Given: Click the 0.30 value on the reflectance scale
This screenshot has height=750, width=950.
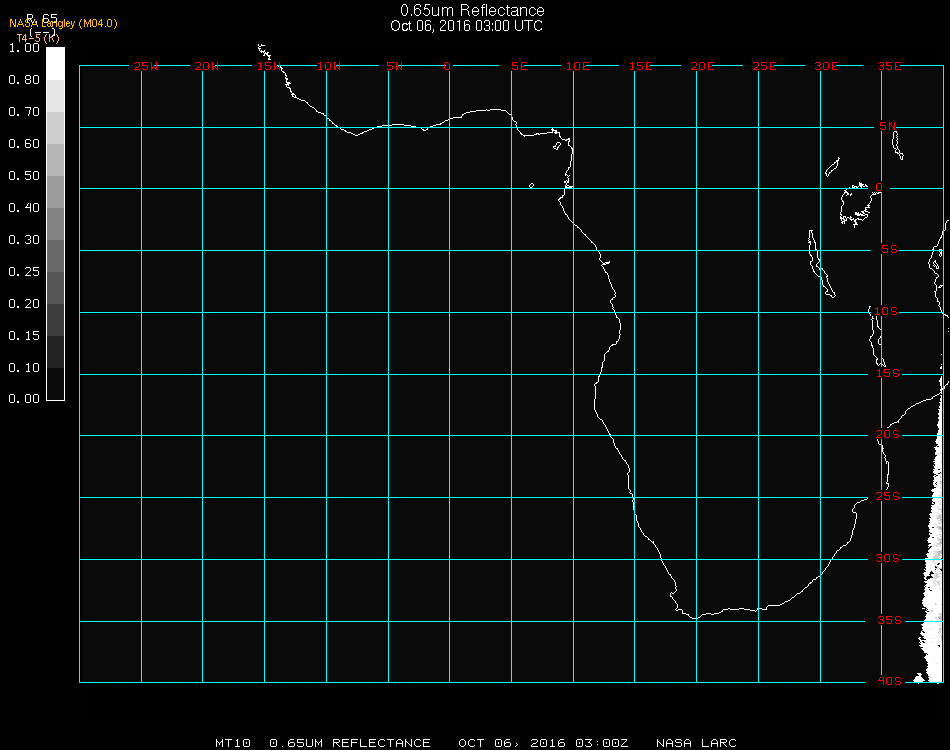Looking at the screenshot, I should [x=24, y=240].
